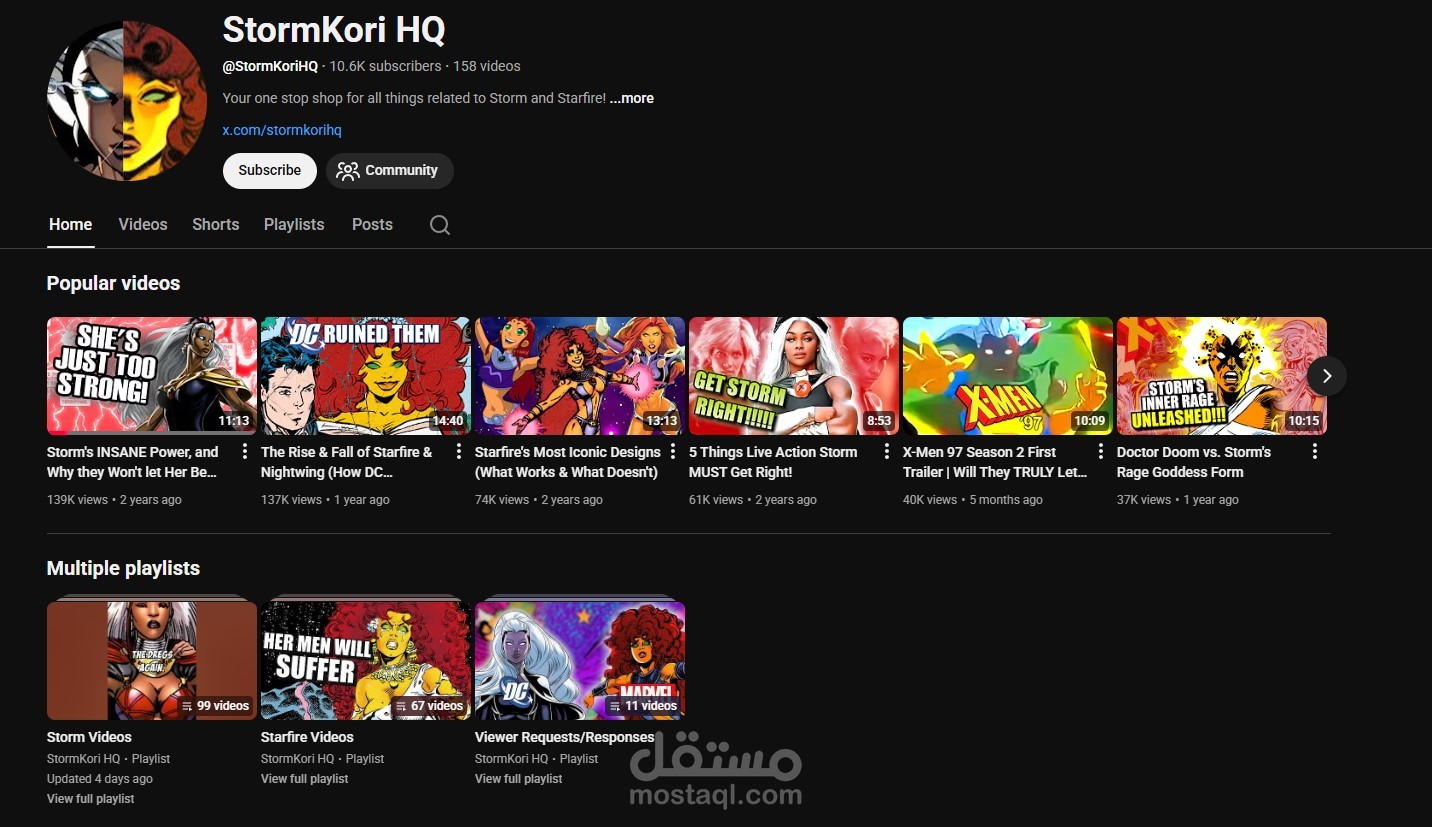The width and height of the screenshot is (1432, 827).
Task: Open the channel search magnifier icon
Action: (x=440, y=225)
